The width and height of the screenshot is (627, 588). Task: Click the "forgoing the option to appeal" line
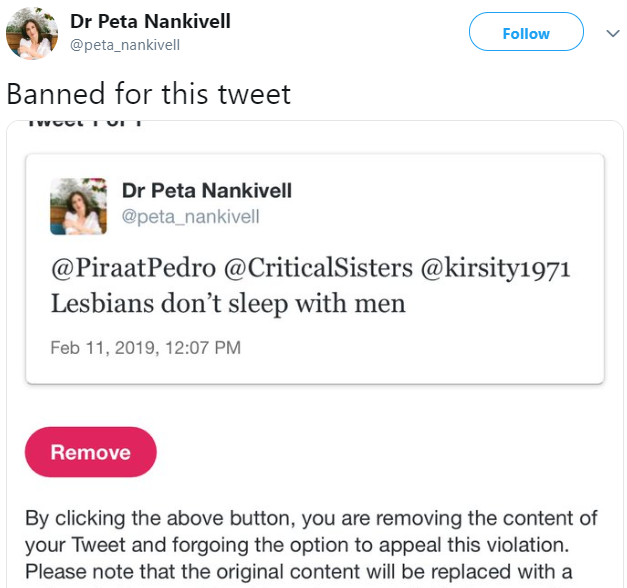[312, 546]
